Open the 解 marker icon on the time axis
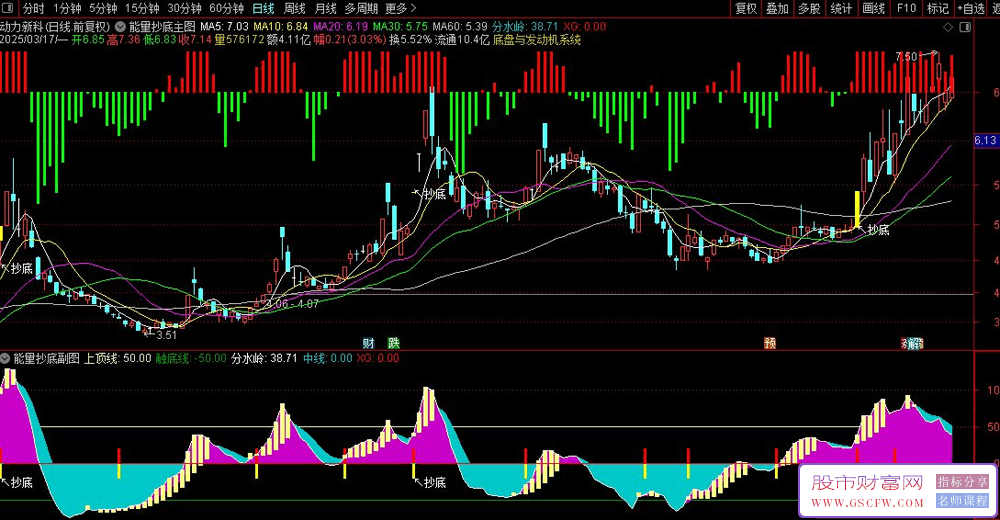 (x=915, y=343)
